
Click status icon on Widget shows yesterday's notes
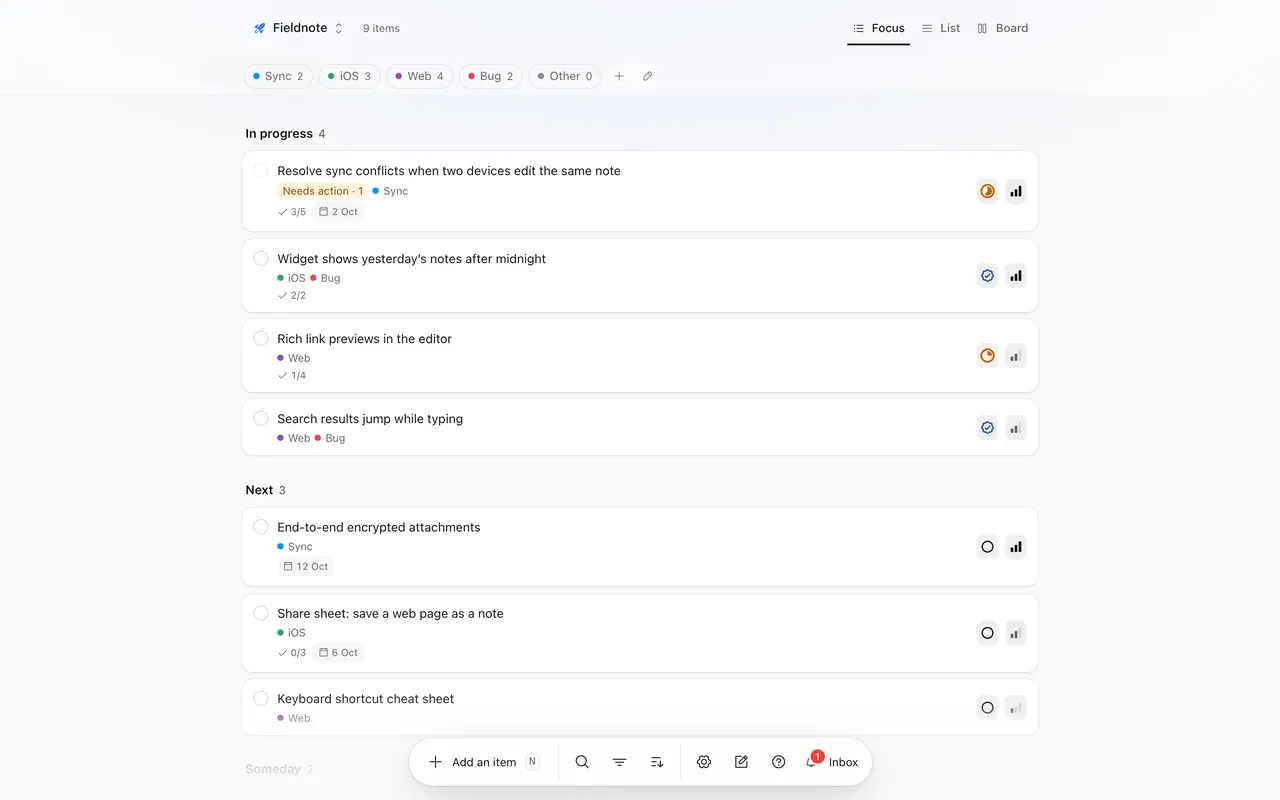(987, 275)
